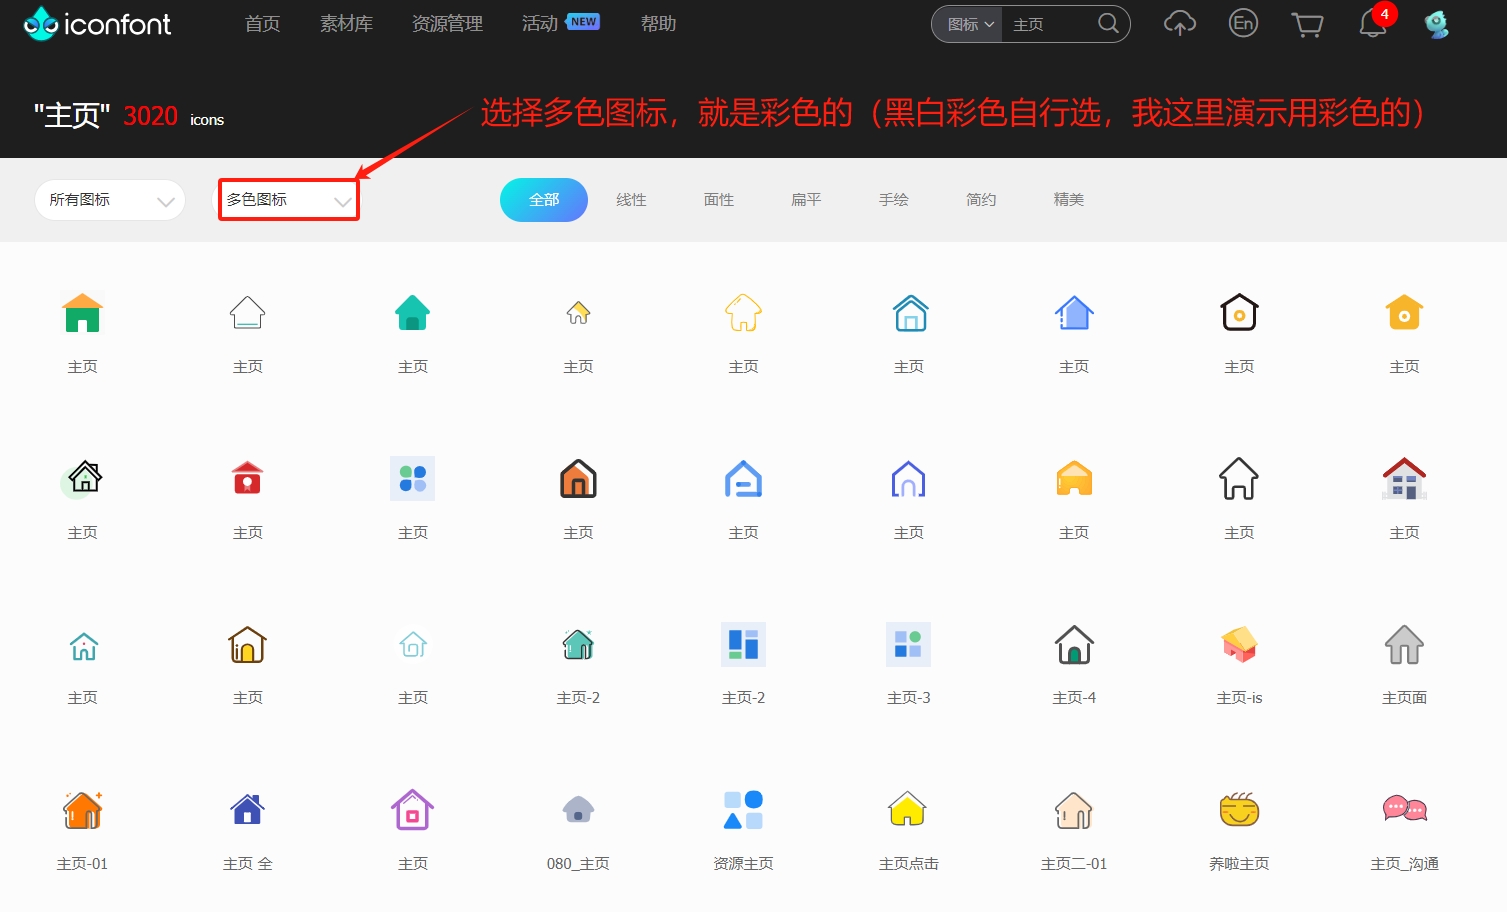This screenshot has height=912, width=1507.
Task: Switch to the 手绘 style tab
Action: click(893, 199)
